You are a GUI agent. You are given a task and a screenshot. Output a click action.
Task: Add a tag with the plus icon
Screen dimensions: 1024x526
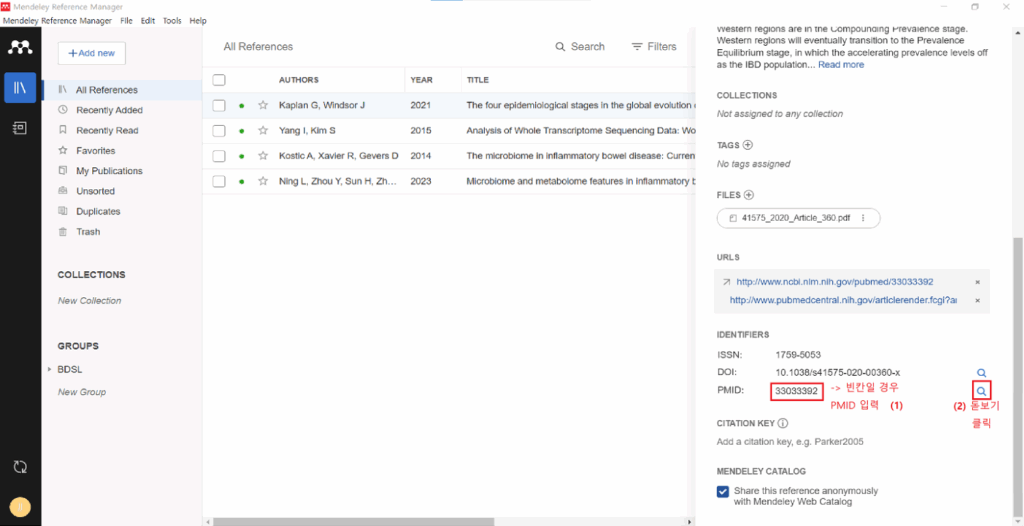748,145
